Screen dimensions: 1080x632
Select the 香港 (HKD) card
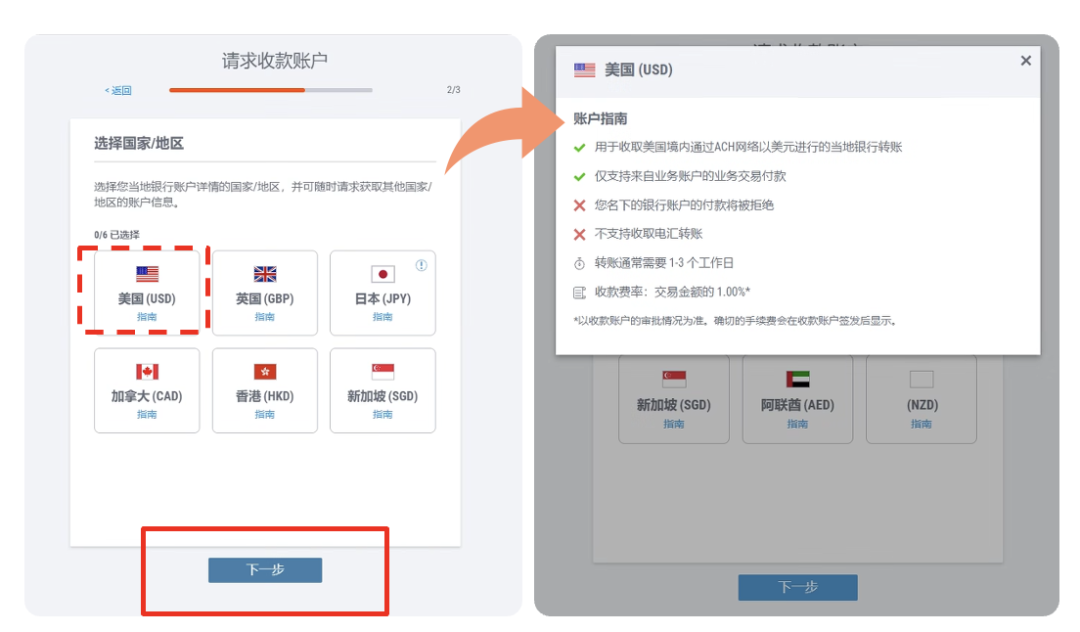(264, 390)
